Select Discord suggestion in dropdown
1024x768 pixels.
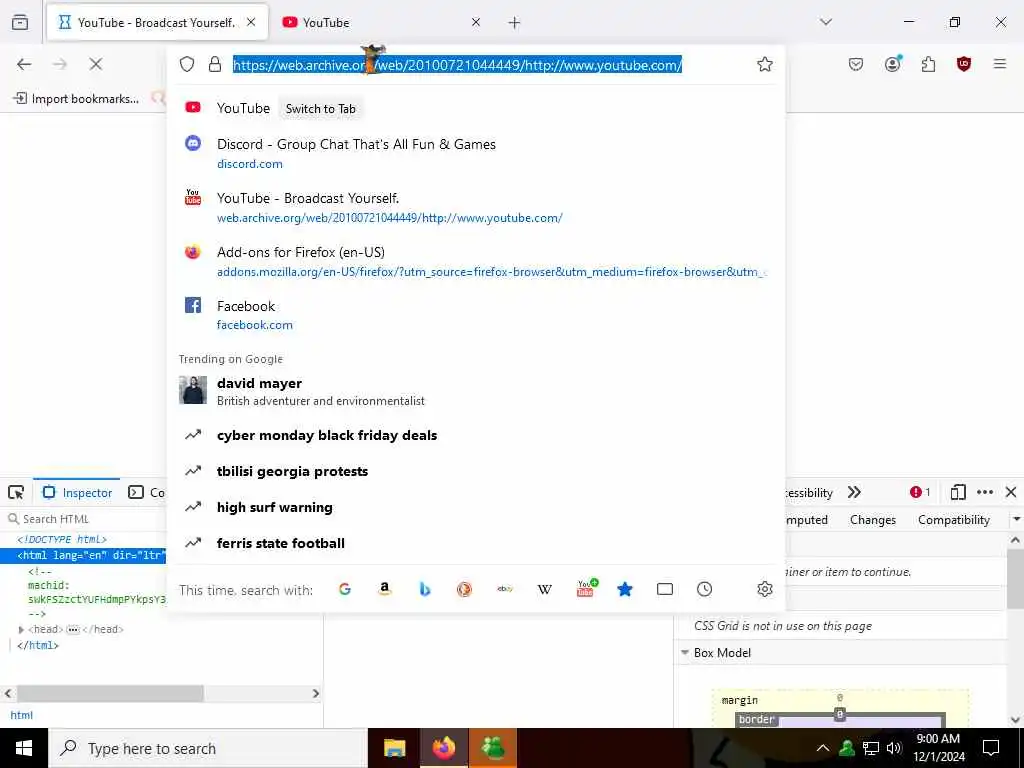click(476, 153)
